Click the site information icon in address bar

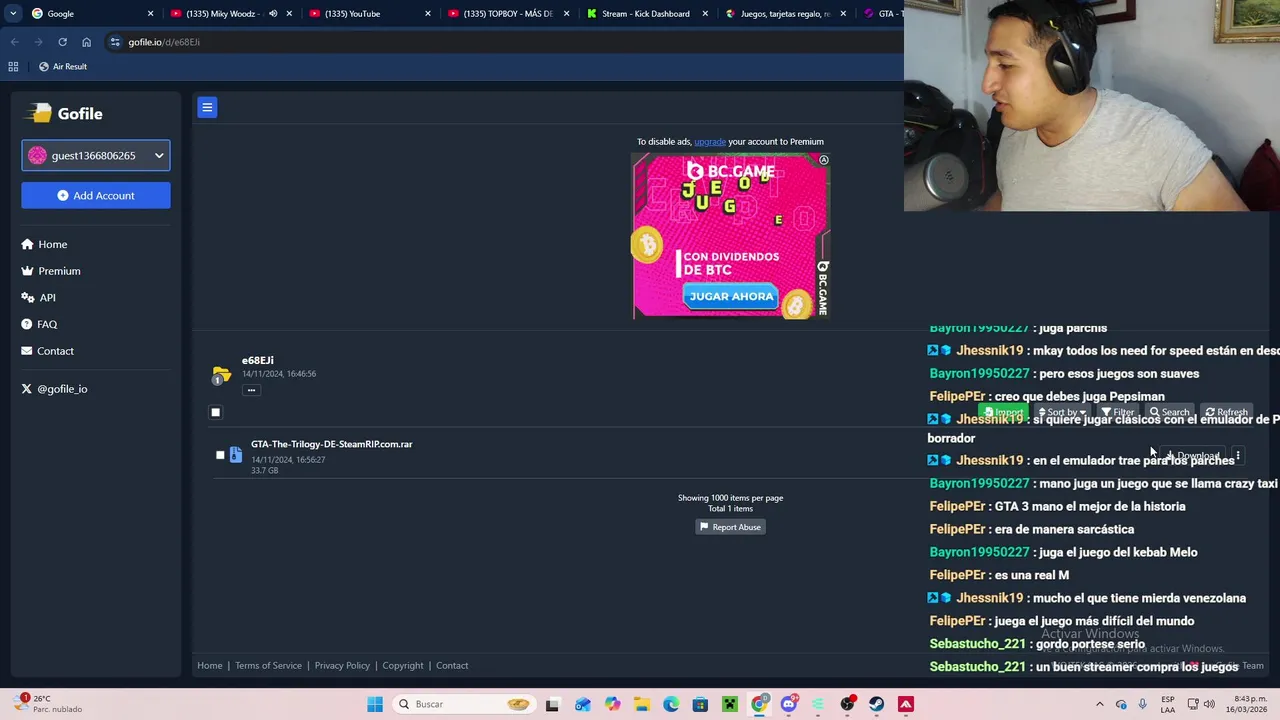tap(115, 42)
